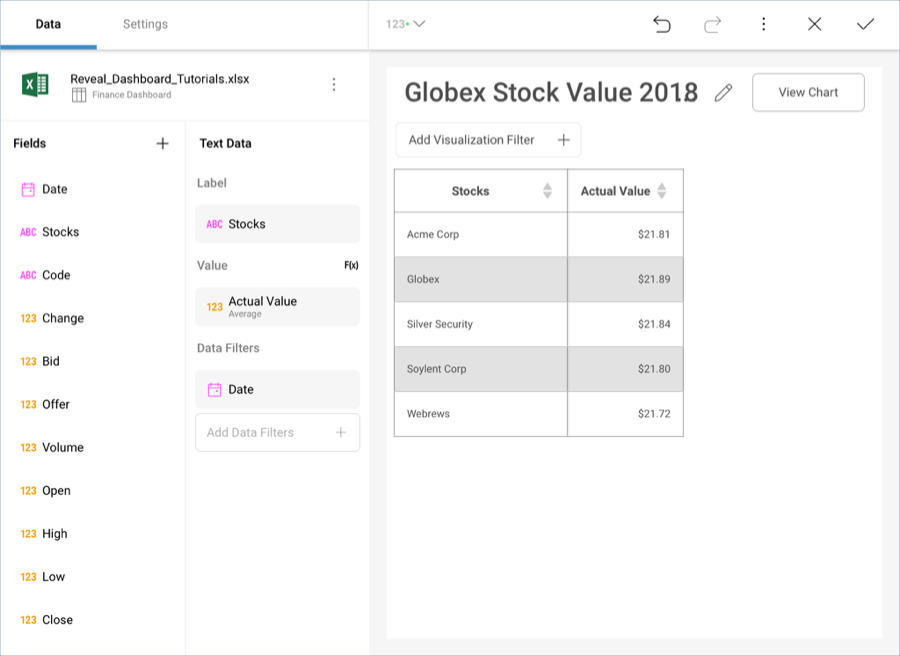The image size is (900, 656).
Task: Click the undo arrow icon
Action: [662, 24]
